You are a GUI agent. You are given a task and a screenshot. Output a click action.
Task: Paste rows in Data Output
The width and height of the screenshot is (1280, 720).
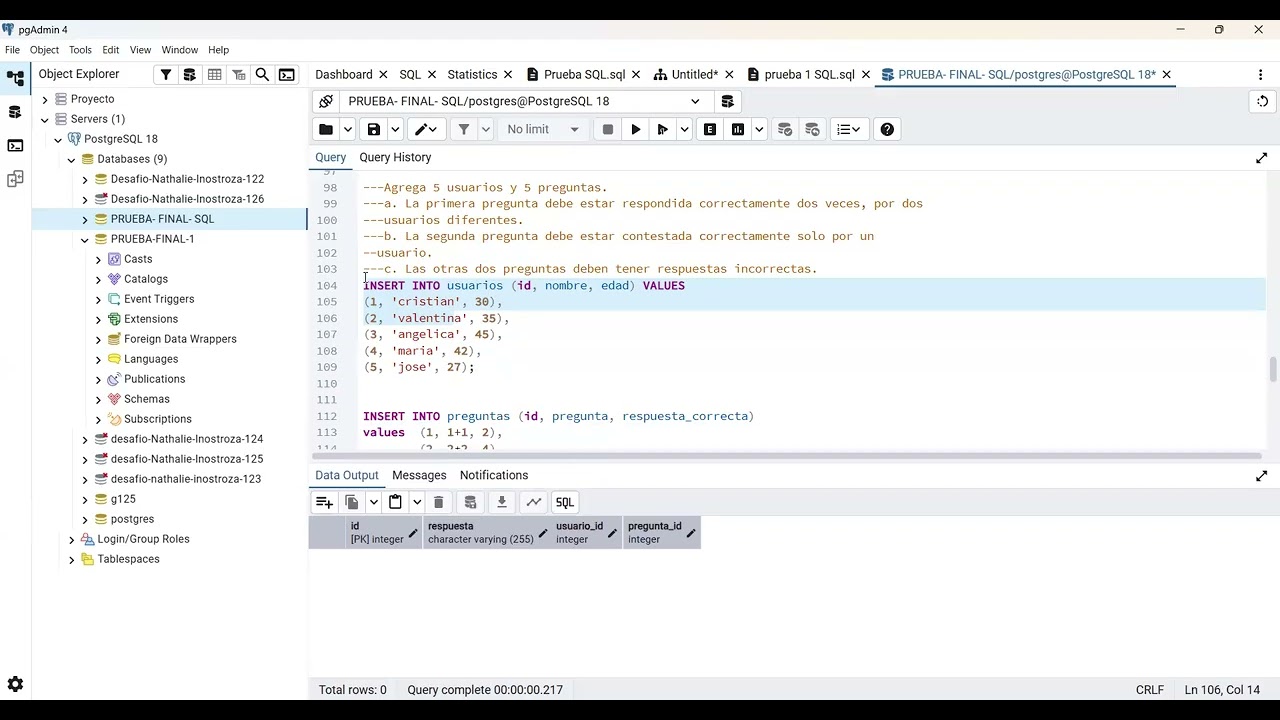pyautogui.click(x=395, y=502)
